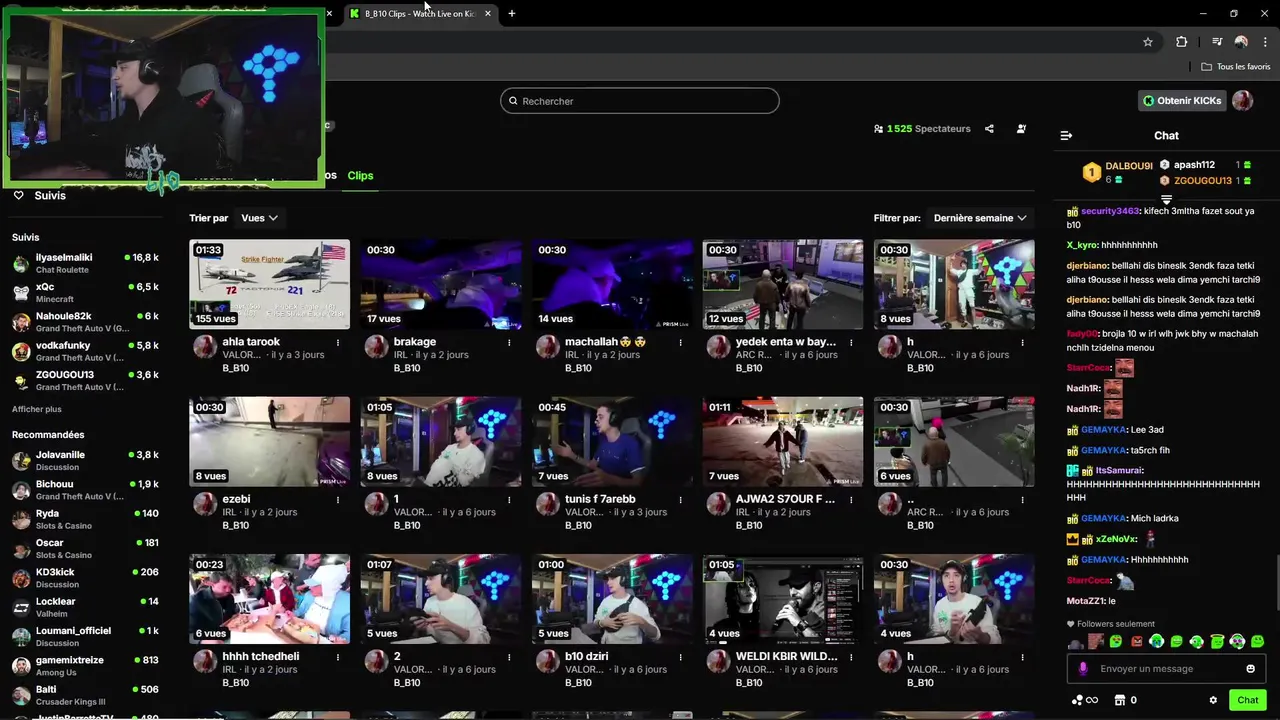Open ilyaselmaliki channel in the sidebar
The image size is (1280, 720).
[x=85, y=263]
